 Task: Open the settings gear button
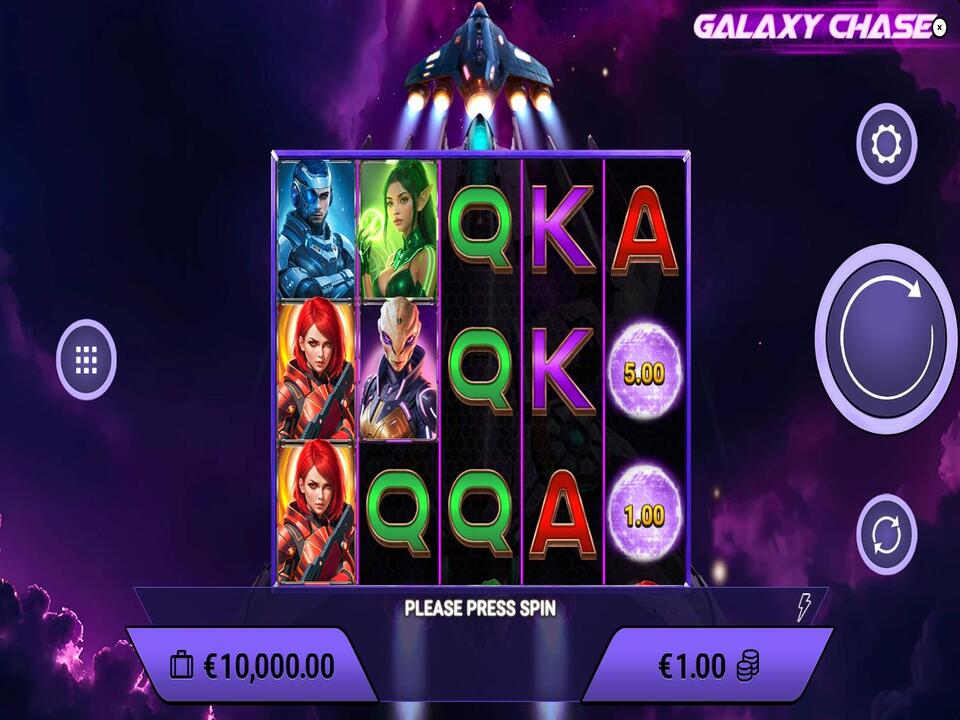click(886, 144)
